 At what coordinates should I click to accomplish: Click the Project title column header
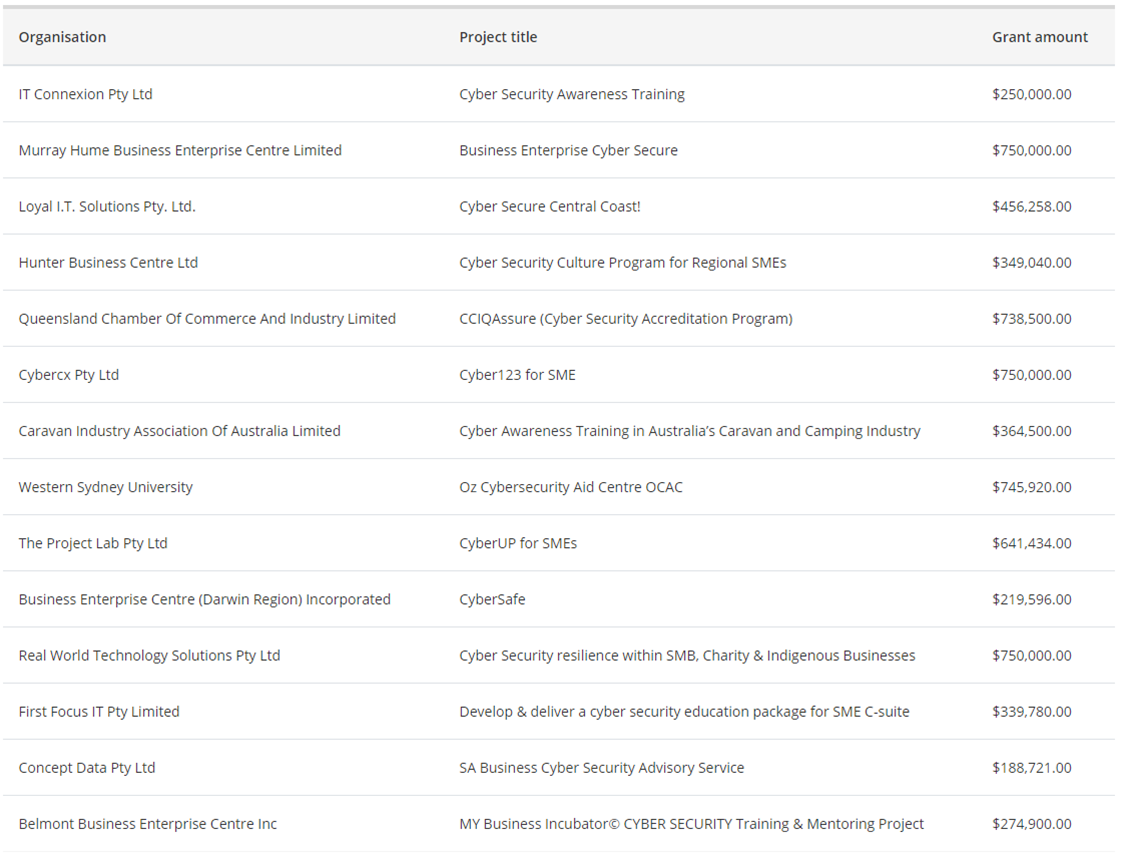coord(498,37)
